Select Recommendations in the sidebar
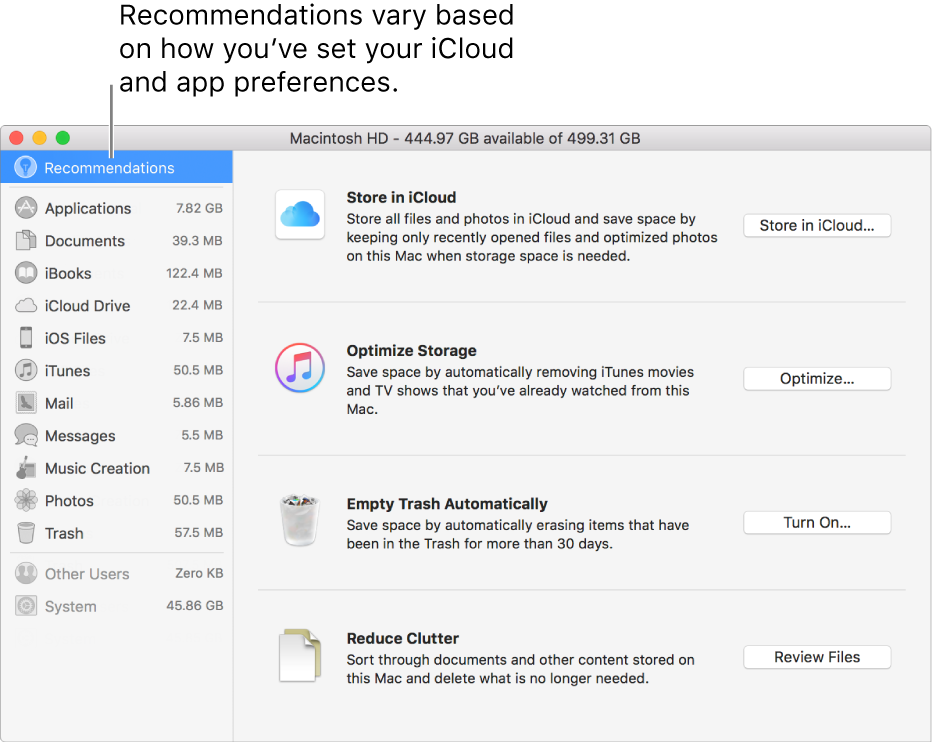 tap(109, 168)
